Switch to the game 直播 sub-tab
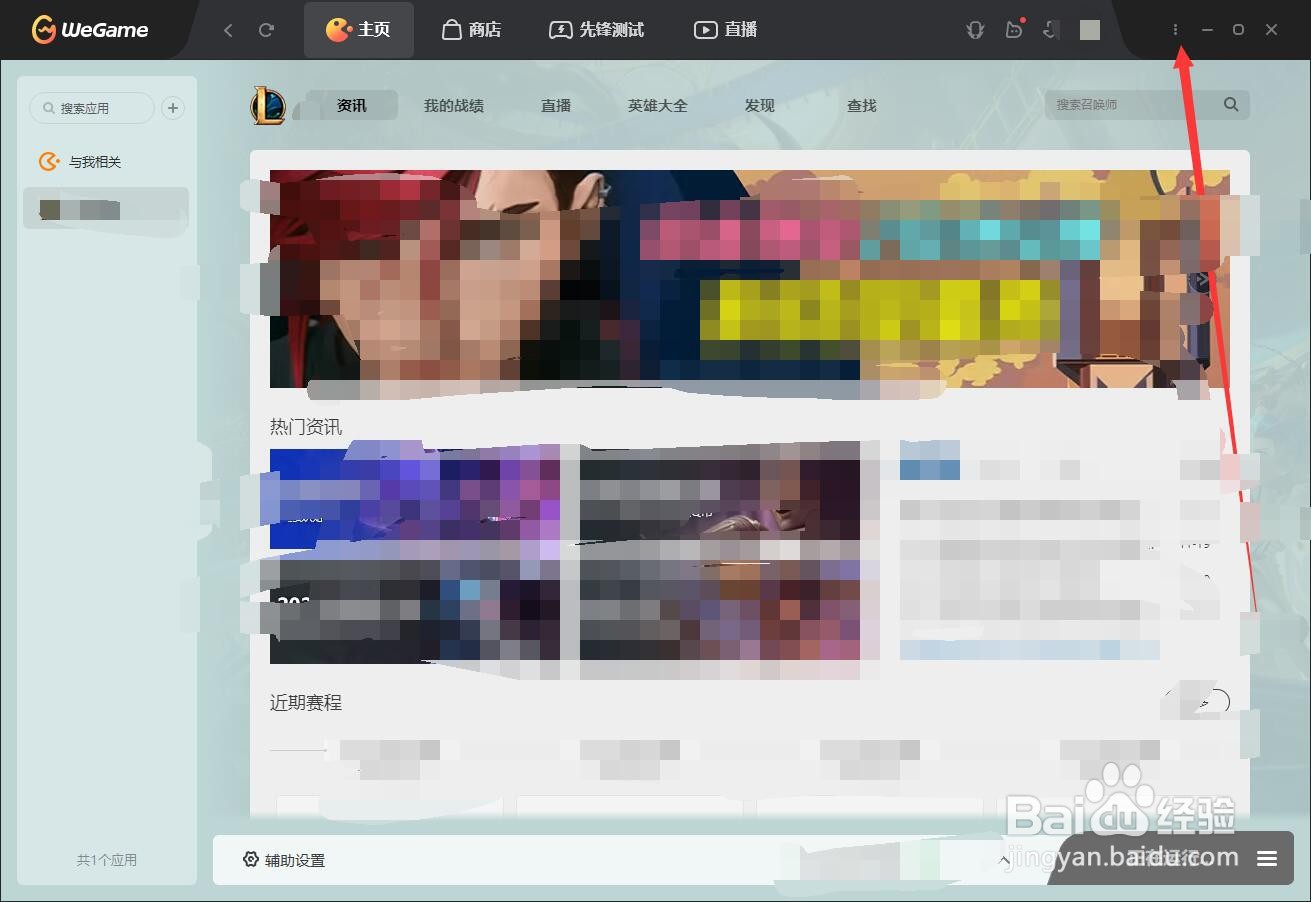The image size is (1311, 902). pyautogui.click(x=556, y=105)
